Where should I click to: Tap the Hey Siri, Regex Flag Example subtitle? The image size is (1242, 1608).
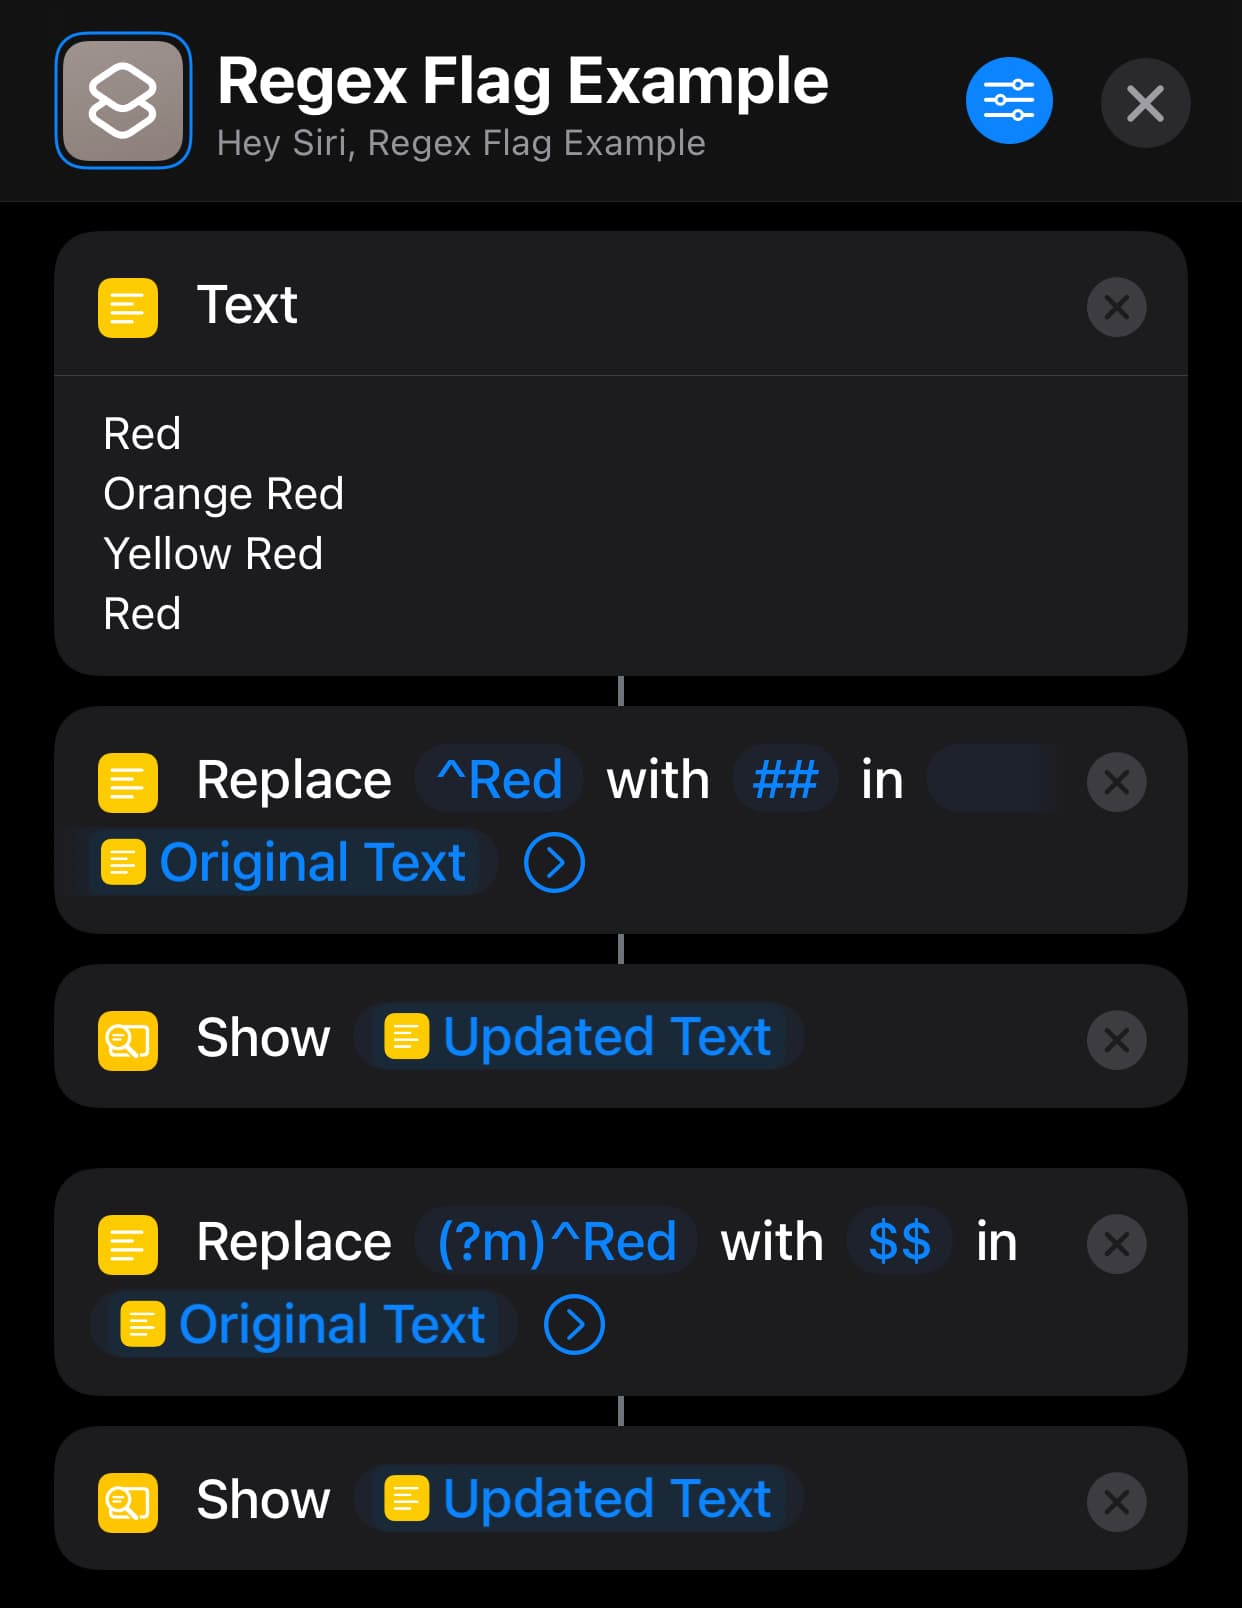[x=460, y=144]
